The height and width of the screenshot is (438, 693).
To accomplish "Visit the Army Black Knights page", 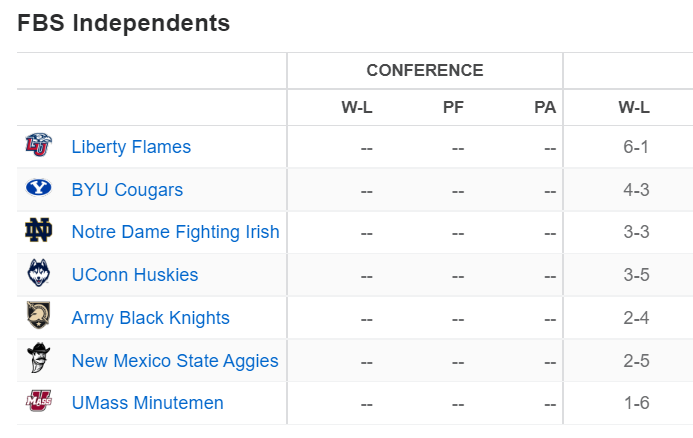I will [x=150, y=318].
